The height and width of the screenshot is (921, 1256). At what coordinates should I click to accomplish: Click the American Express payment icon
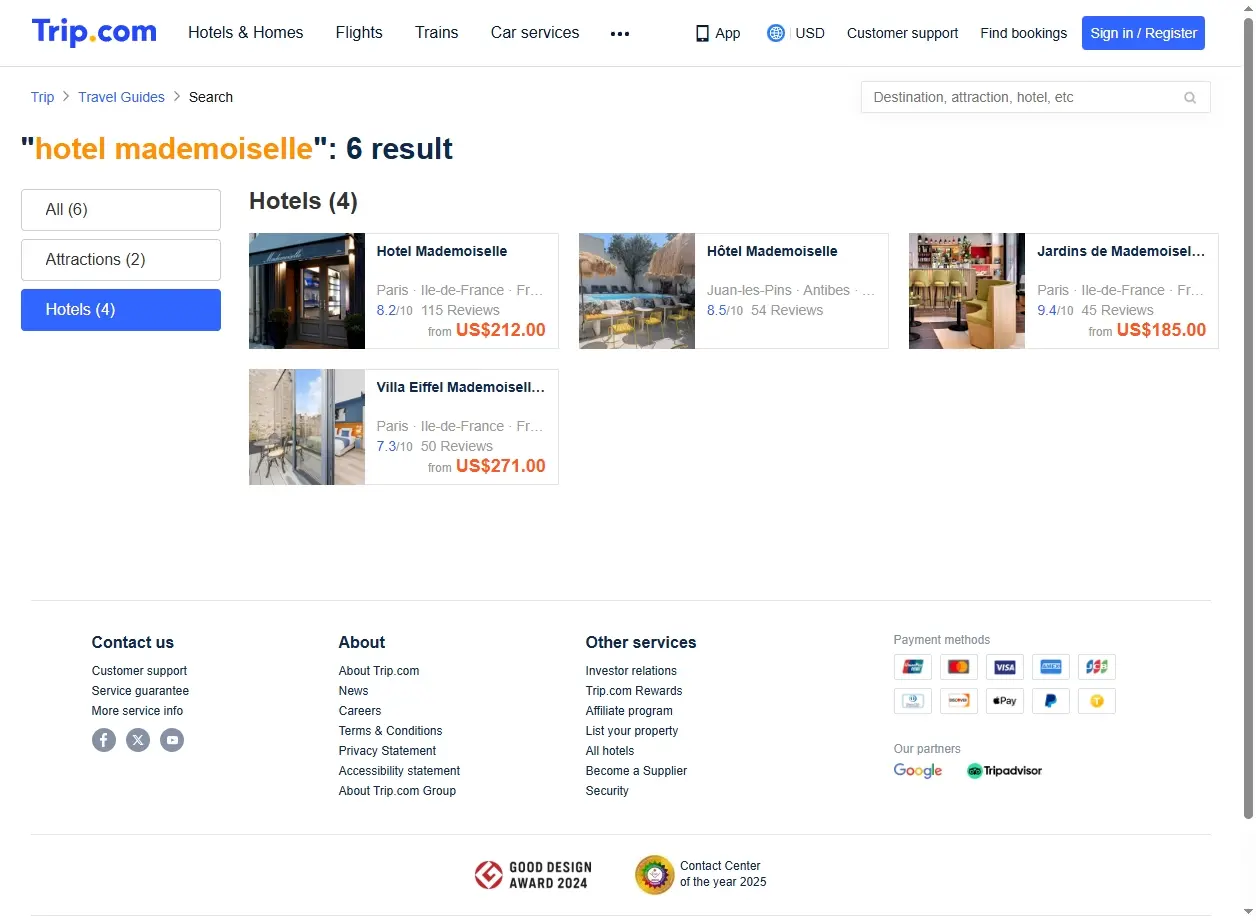click(x=1051, y=667)
